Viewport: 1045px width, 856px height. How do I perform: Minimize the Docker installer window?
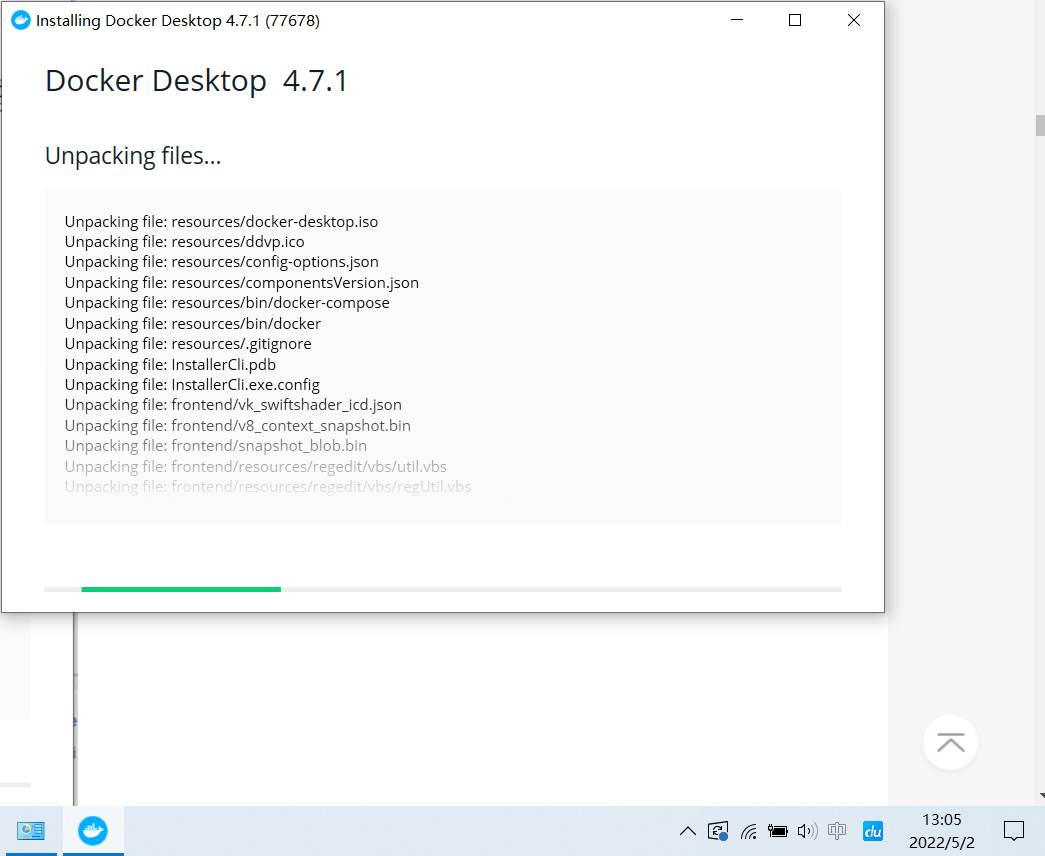736,20
